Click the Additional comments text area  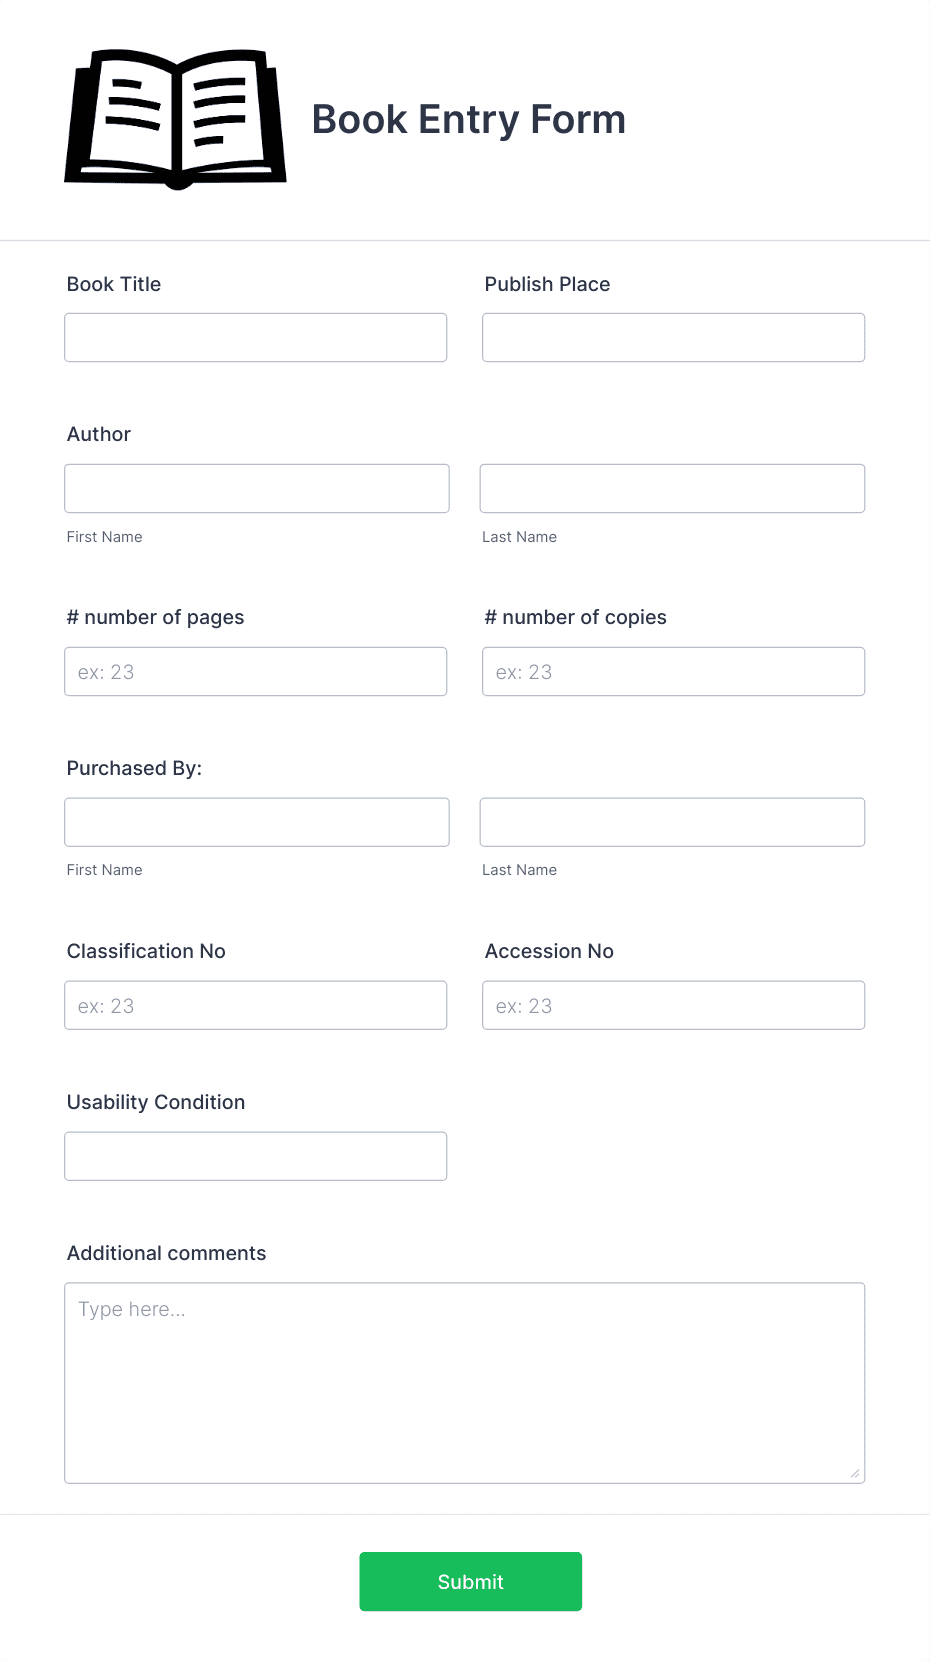(x=464, y=1380)
